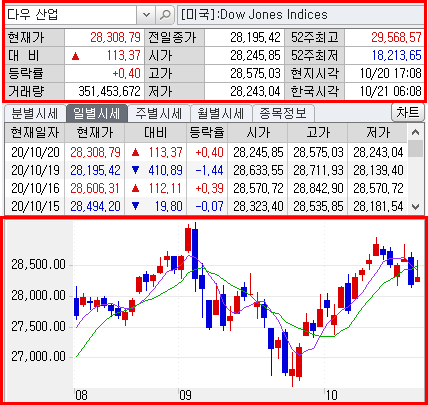The height and width of the screenshot is (405, 428).
Task: Switch to the 분별시세 tab
Action: tap(35, 114)
